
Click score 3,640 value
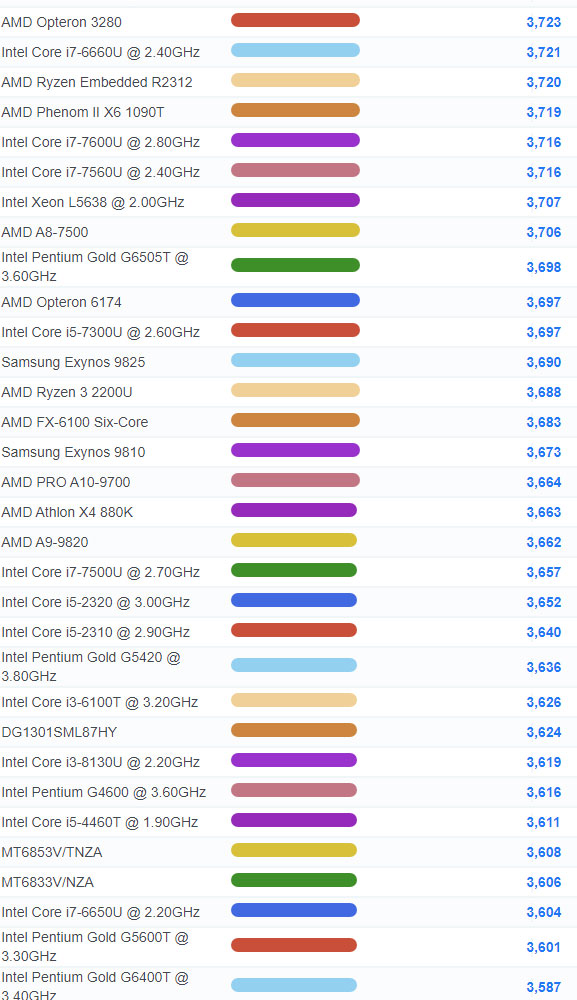coord(544,632)
